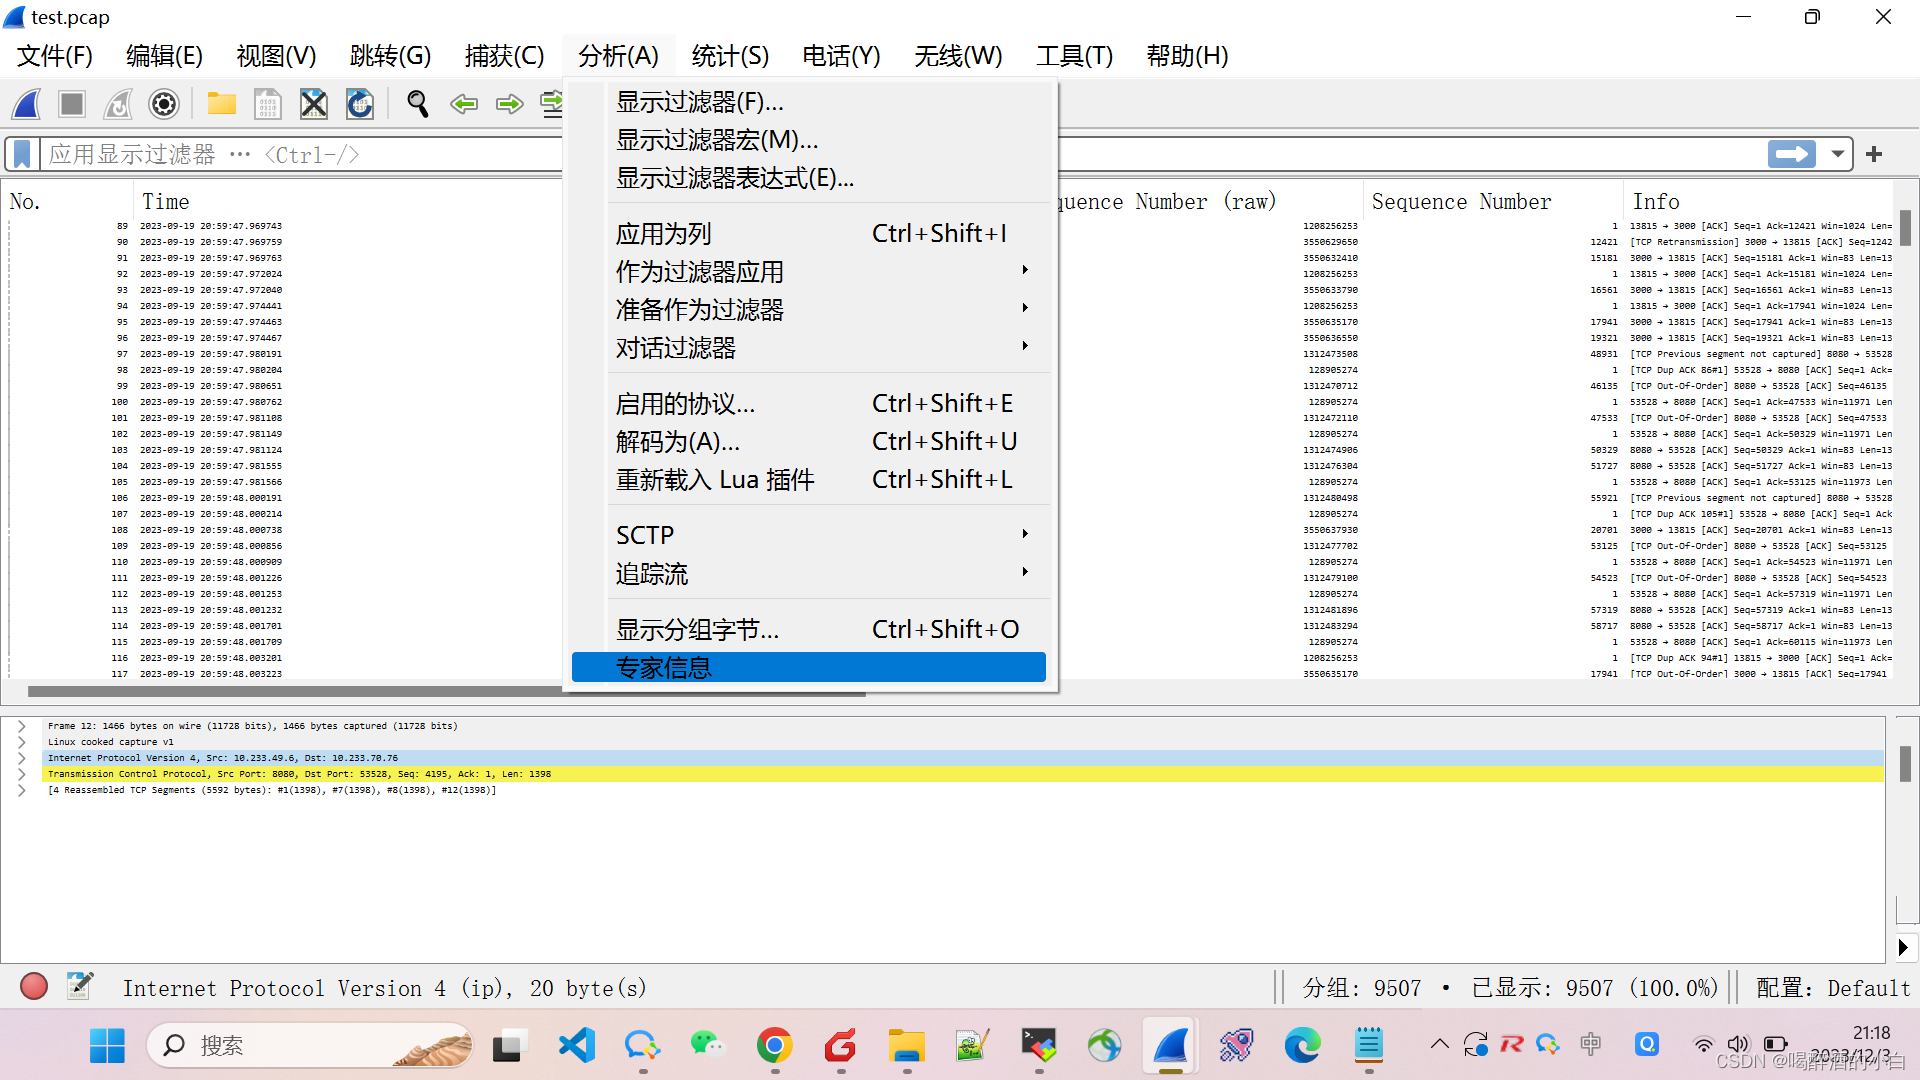Image resolution: width=1920 pixels, height=1080 pixels.
Task: Open capture options gear icon
Action: coord(164,104)
